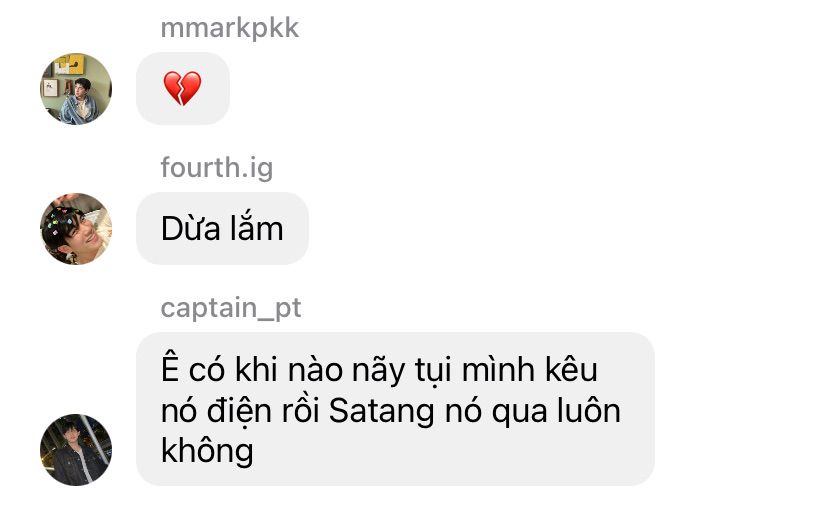Click the fourth.ig username label
This screenshot has width=828, height=515.
[217, 168]
